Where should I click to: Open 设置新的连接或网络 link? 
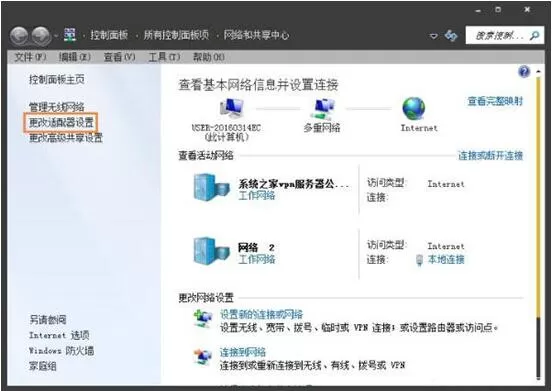click(261, 314)
